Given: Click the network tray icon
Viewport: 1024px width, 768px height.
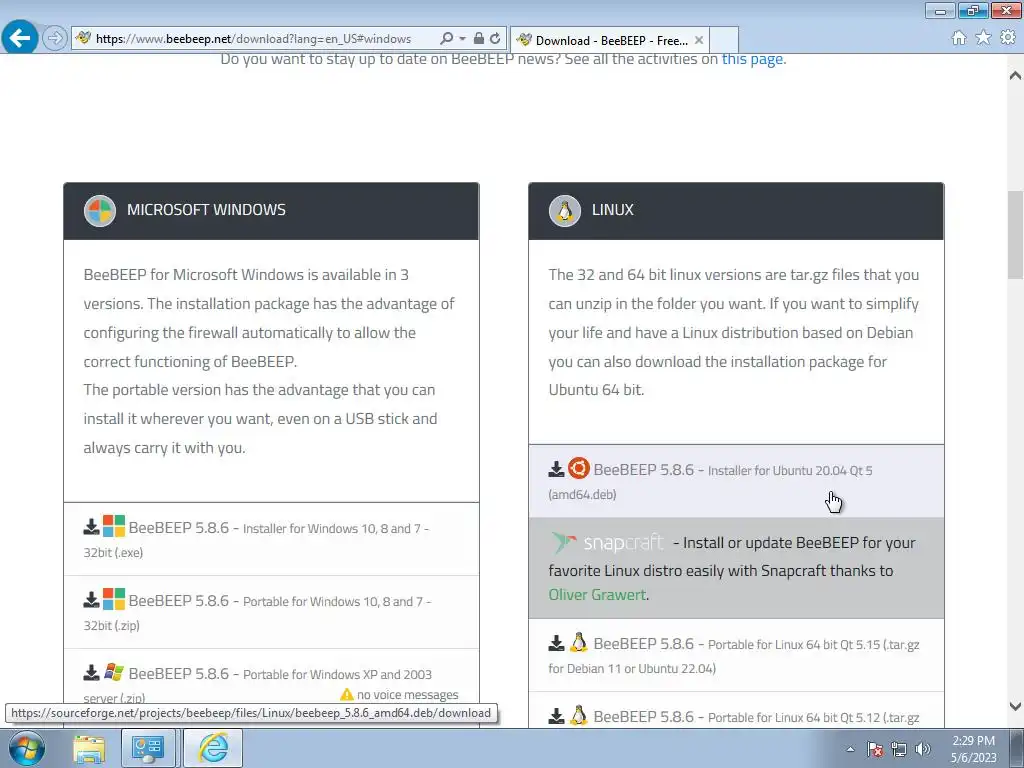Looking at the screenshot, I should click(x=899, y=749).
